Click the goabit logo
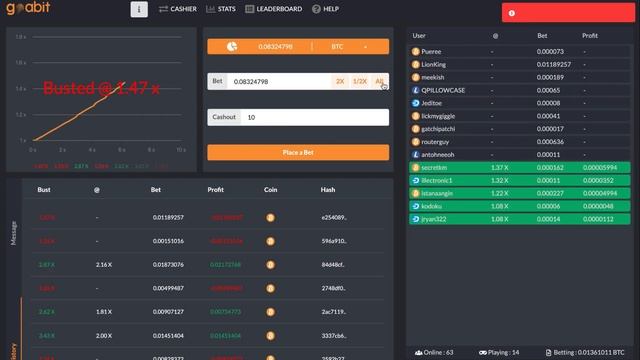 pyautogui.click(x=28, y=7)
